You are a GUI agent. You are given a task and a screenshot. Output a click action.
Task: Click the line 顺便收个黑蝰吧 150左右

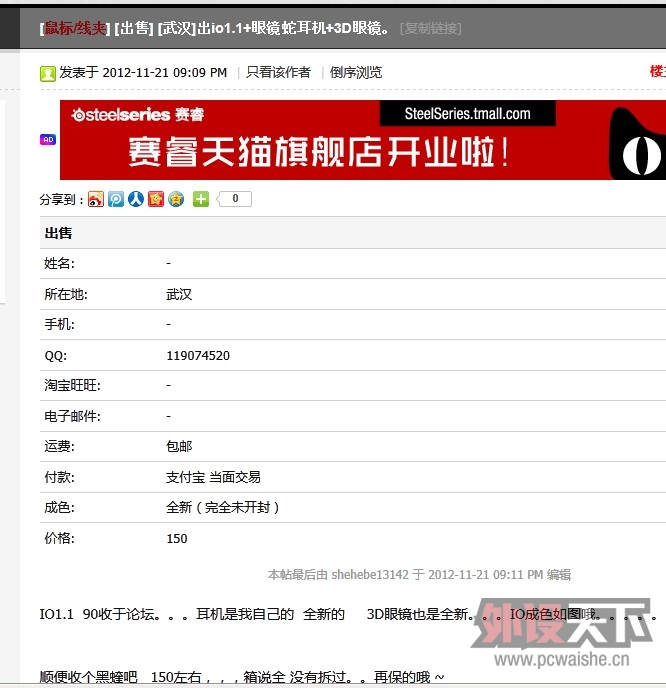242,677
